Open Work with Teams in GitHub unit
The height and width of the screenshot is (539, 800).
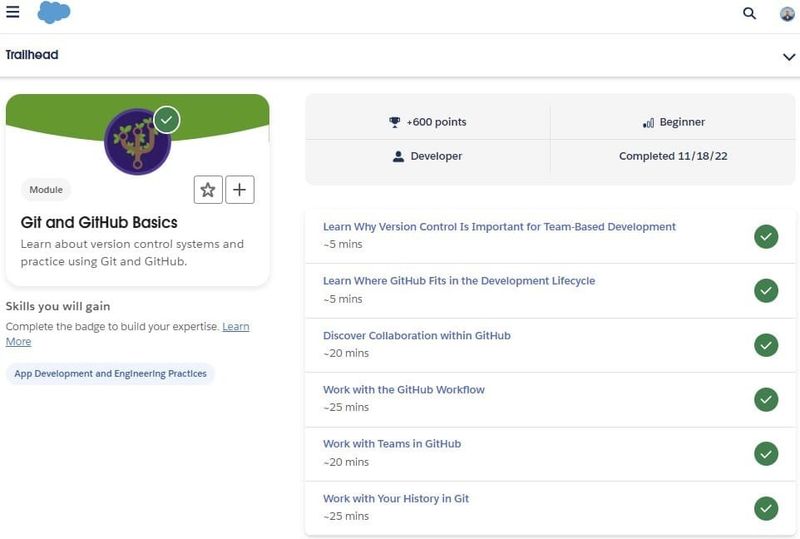392,444
